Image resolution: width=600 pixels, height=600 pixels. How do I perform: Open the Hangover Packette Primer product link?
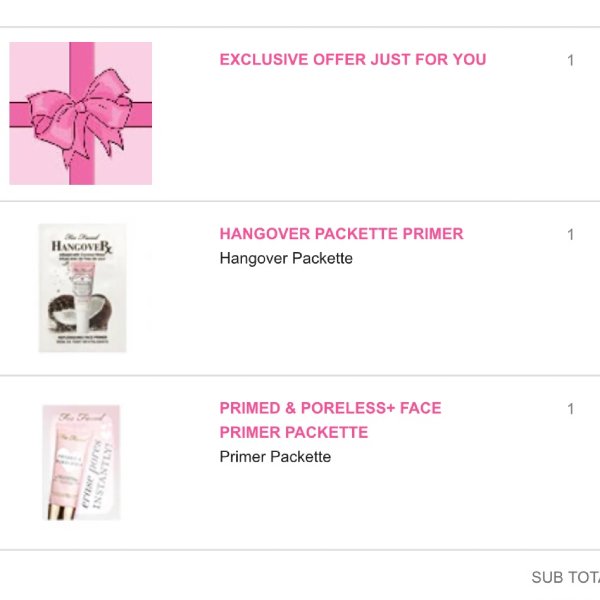341,234
